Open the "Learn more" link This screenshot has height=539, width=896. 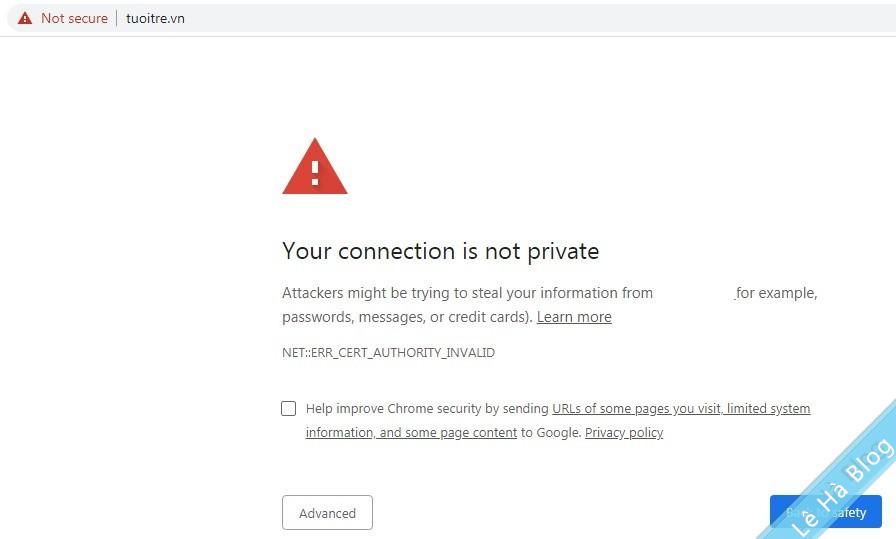(574, 317)
